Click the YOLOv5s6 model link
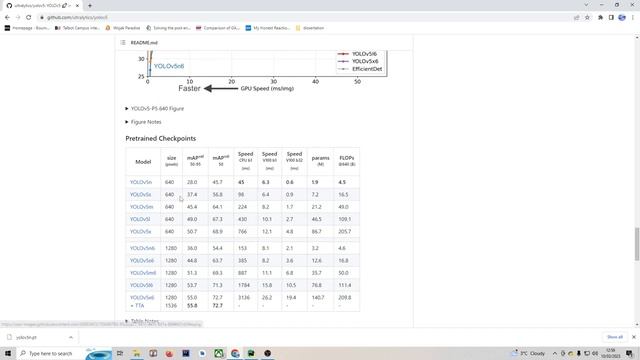This screenshot has width=640, height=360. point(142,260)
